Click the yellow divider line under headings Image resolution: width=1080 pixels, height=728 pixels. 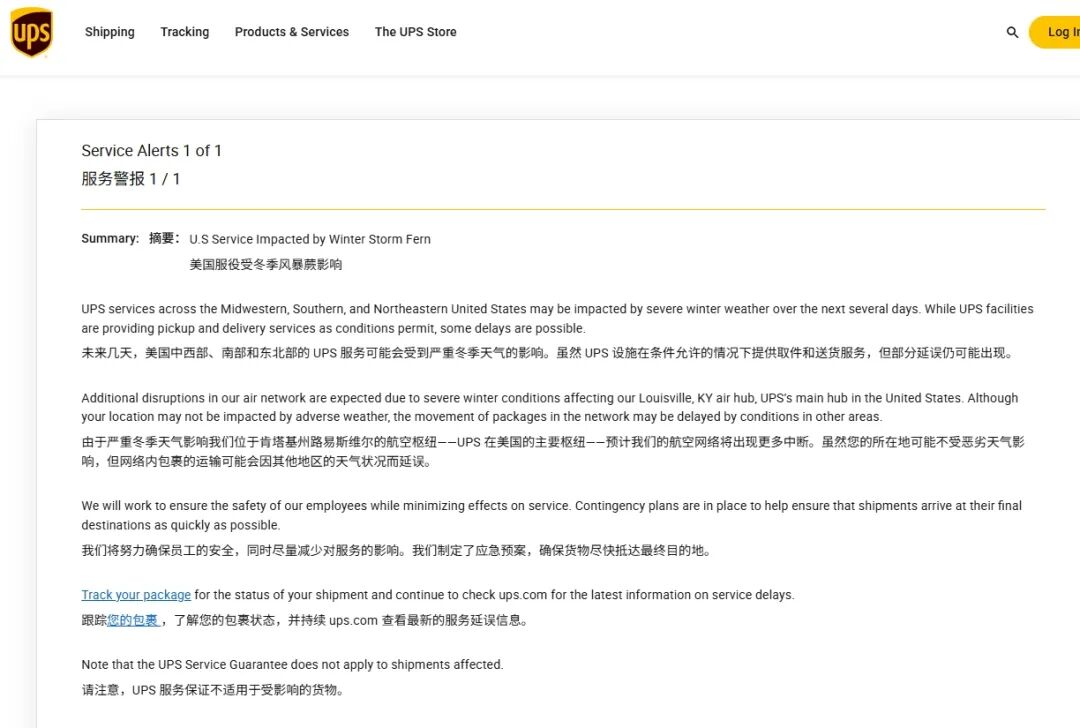[x=562, y=209]
